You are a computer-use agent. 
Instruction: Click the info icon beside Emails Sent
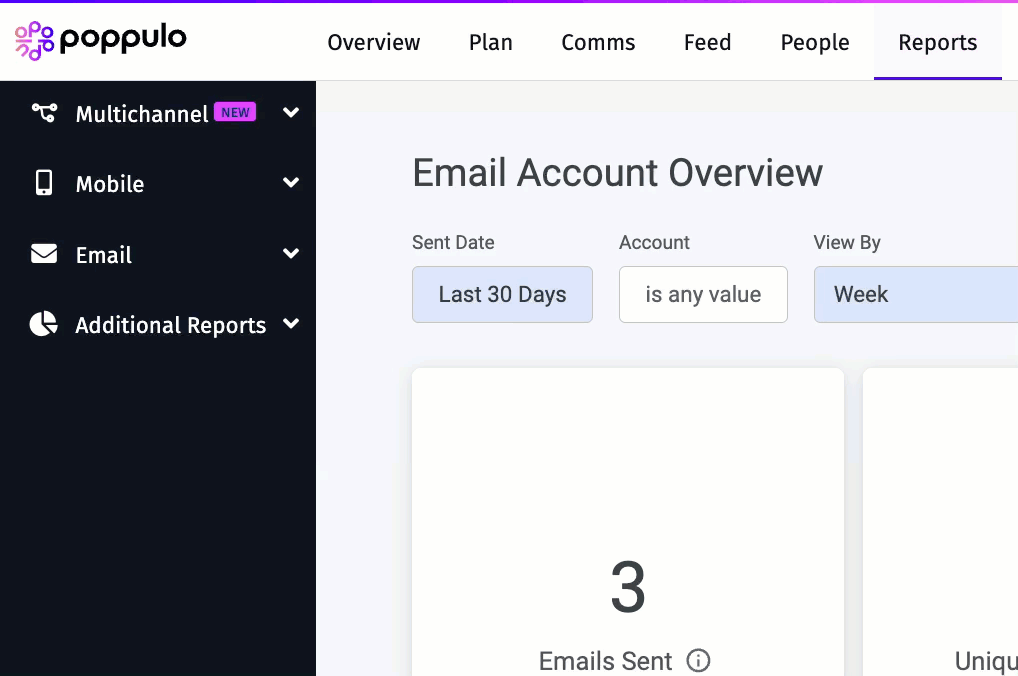point(698,660)
